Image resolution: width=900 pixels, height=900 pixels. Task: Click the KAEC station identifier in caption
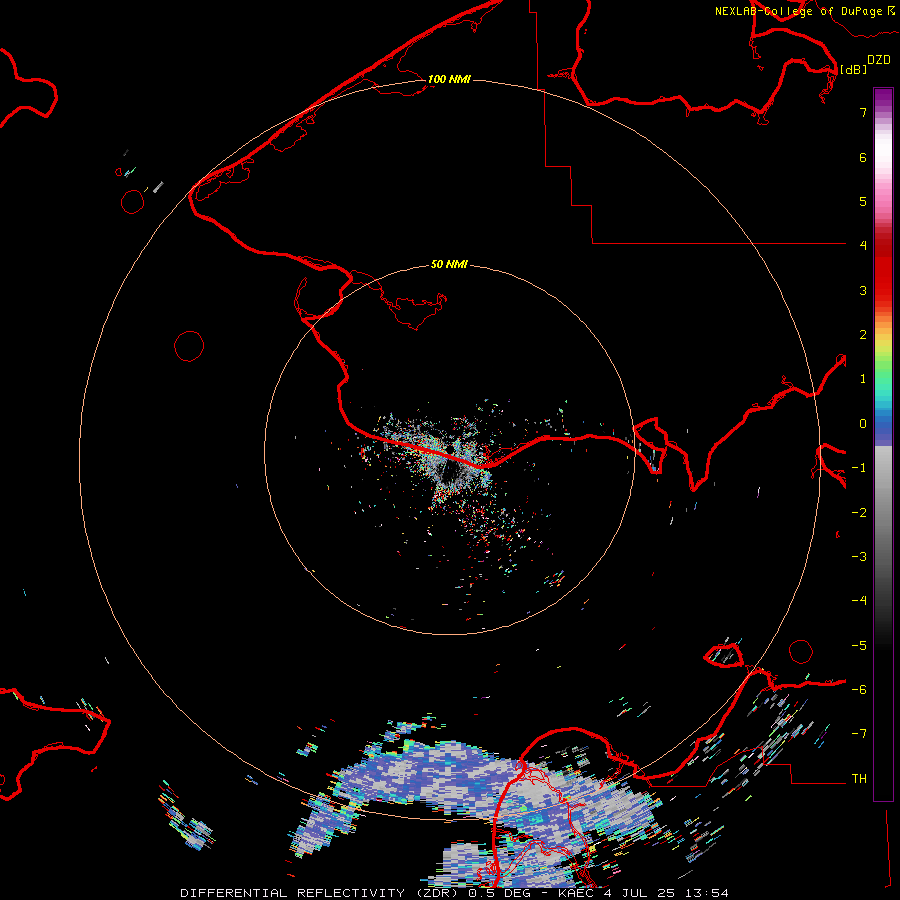tap(576, 893)
